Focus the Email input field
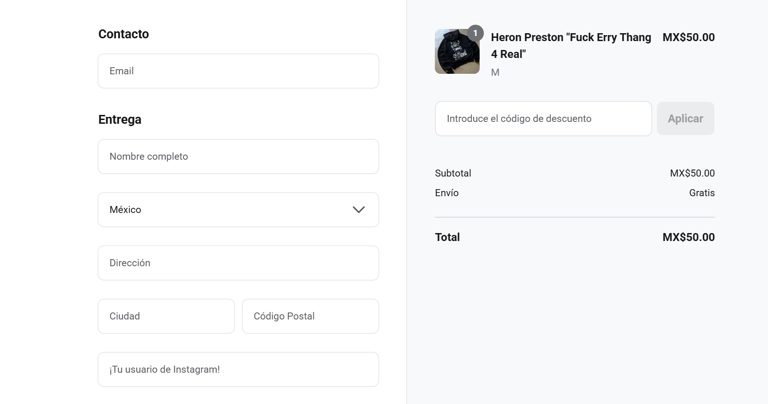768x404 pixels. coord(237,71)
